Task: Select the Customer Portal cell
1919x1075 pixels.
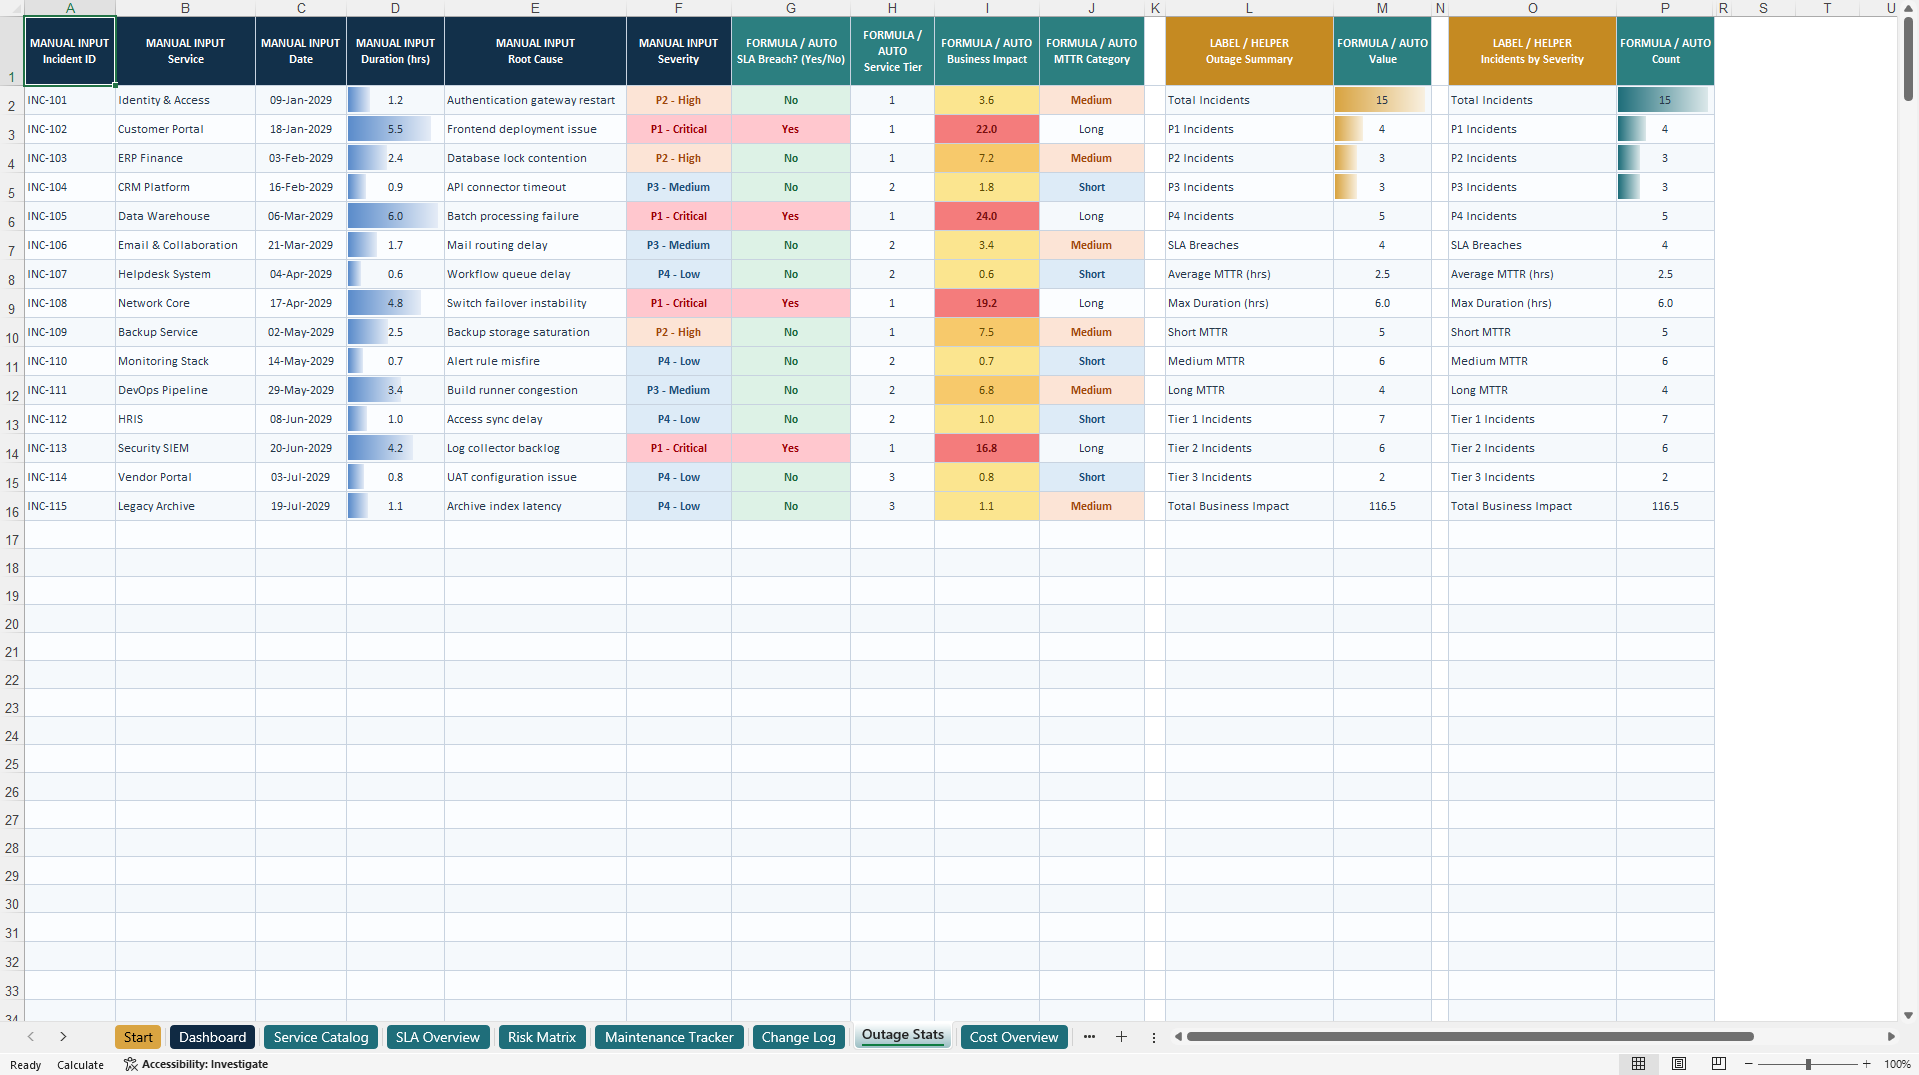Action: pyautogui.click(x=185, y=129)
